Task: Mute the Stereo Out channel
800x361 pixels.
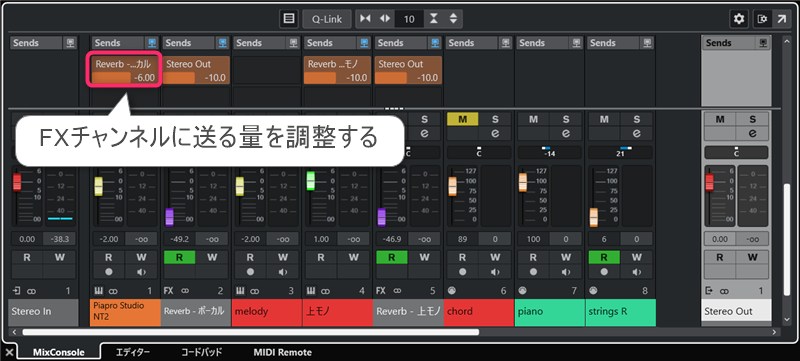Action: (x=720, y=119)
